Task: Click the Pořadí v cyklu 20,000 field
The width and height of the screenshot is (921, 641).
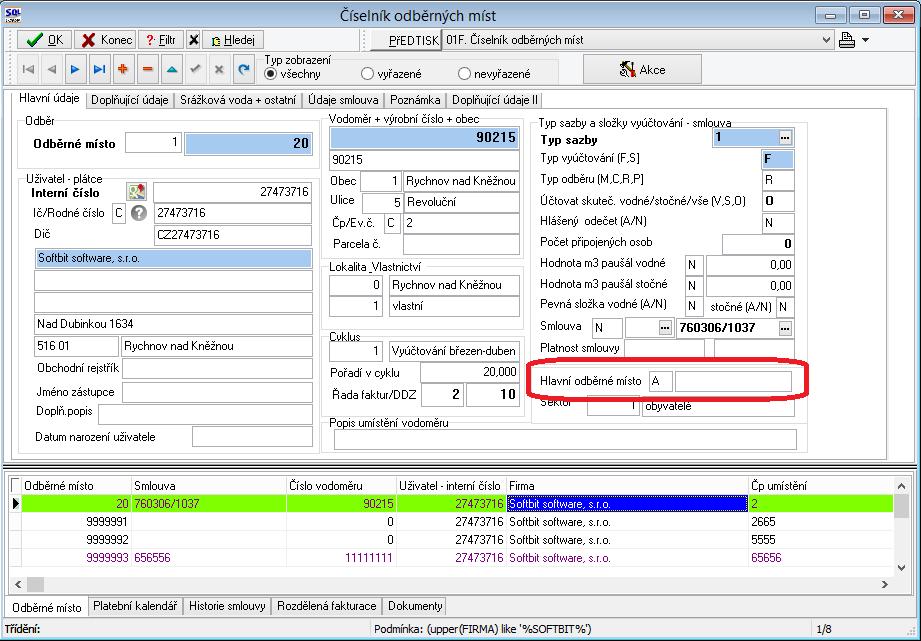Action: point(470,372)
